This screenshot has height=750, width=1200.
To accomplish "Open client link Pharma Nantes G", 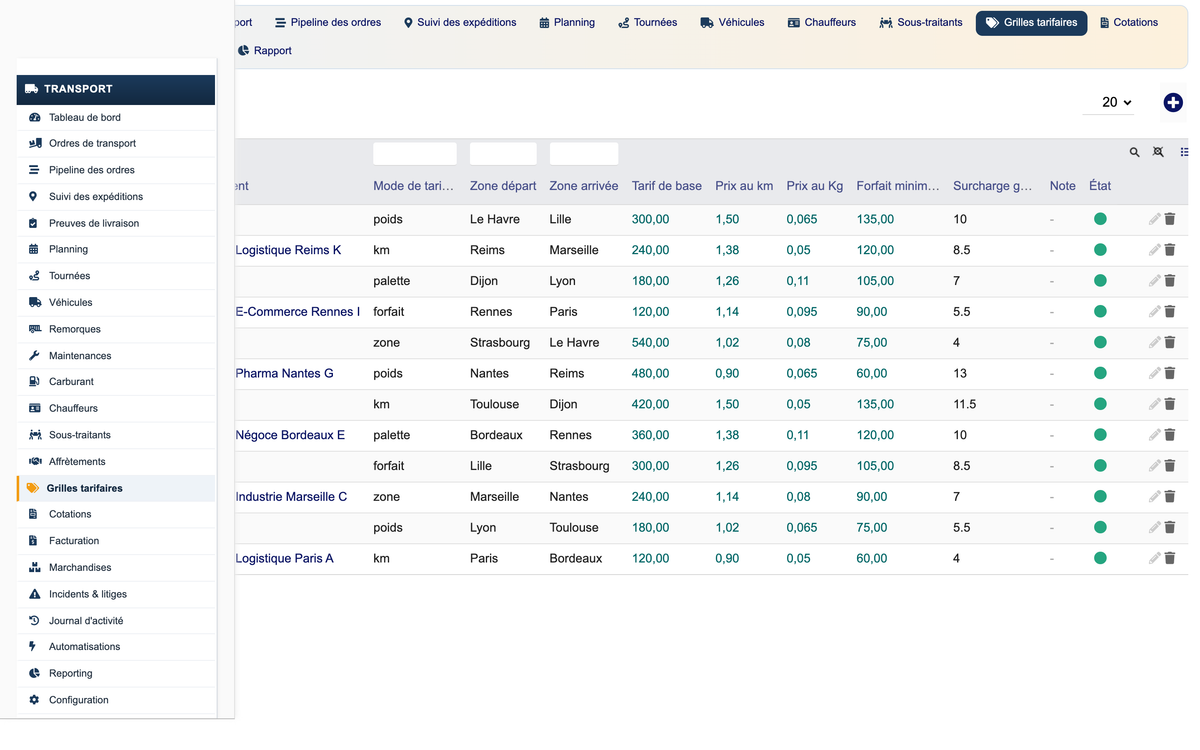I will 285,373.
